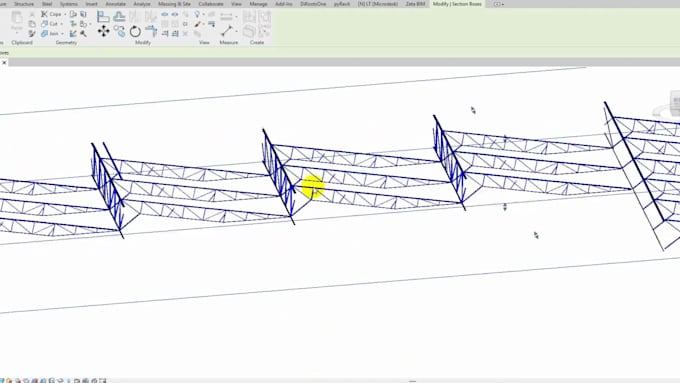Expand the Cut geometry dropdown arrow
Screen dimensions: 680x383
62,24
